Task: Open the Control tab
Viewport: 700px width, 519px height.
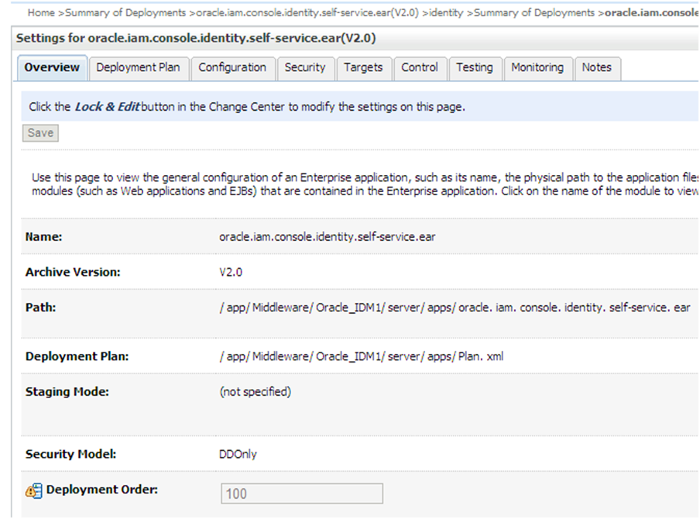Action: pyautogui.click(x=420, y=67)
